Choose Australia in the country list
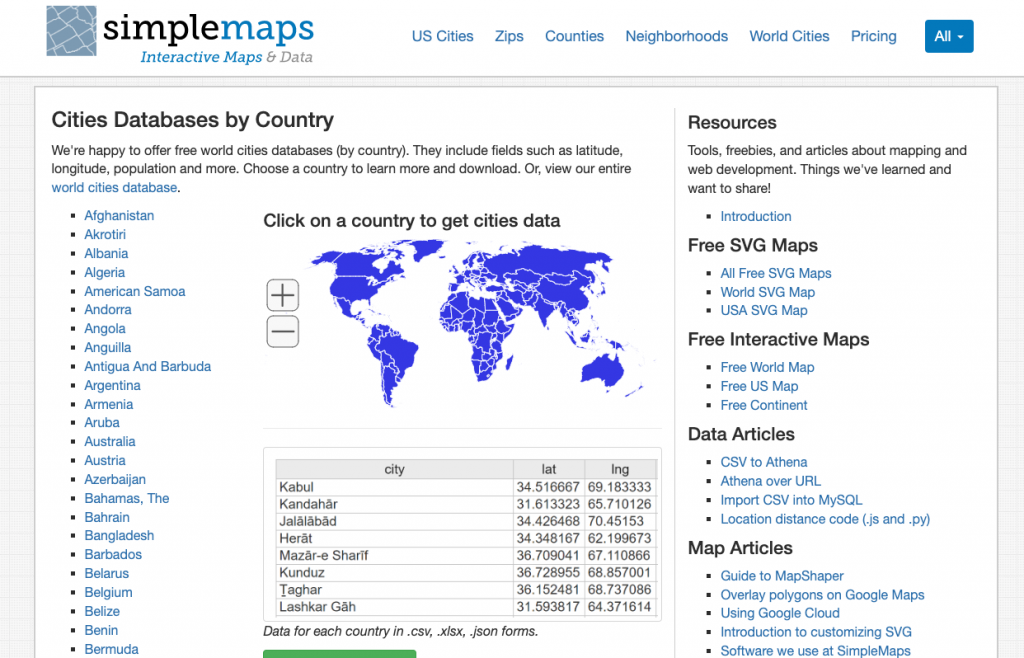The image size is (1024, 658). tap(110, 441)
